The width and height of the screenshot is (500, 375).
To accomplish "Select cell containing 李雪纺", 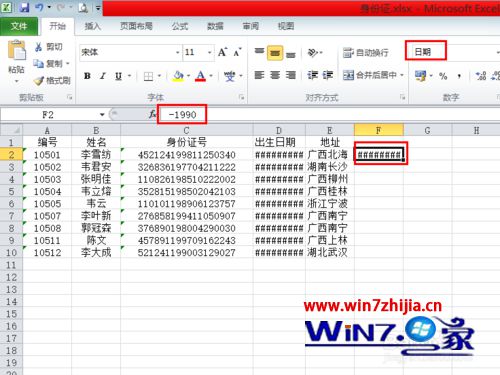I will pyautogui.click(x=96, y=155).
